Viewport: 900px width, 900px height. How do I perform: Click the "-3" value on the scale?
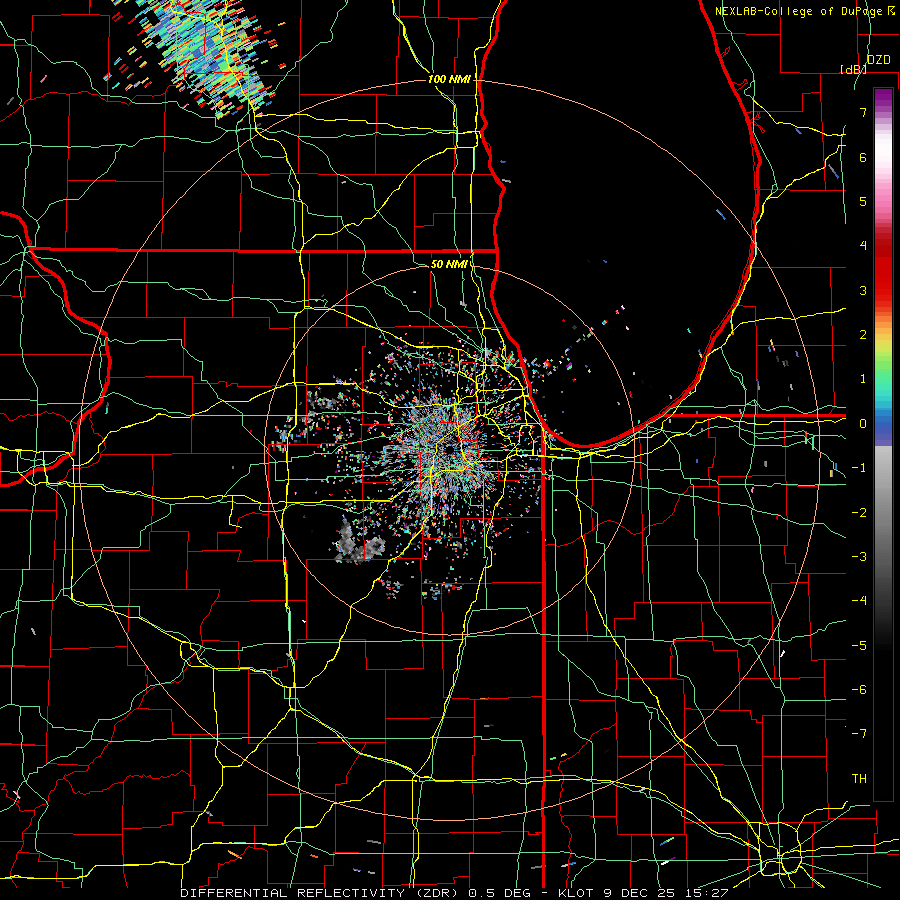point(859,557)
